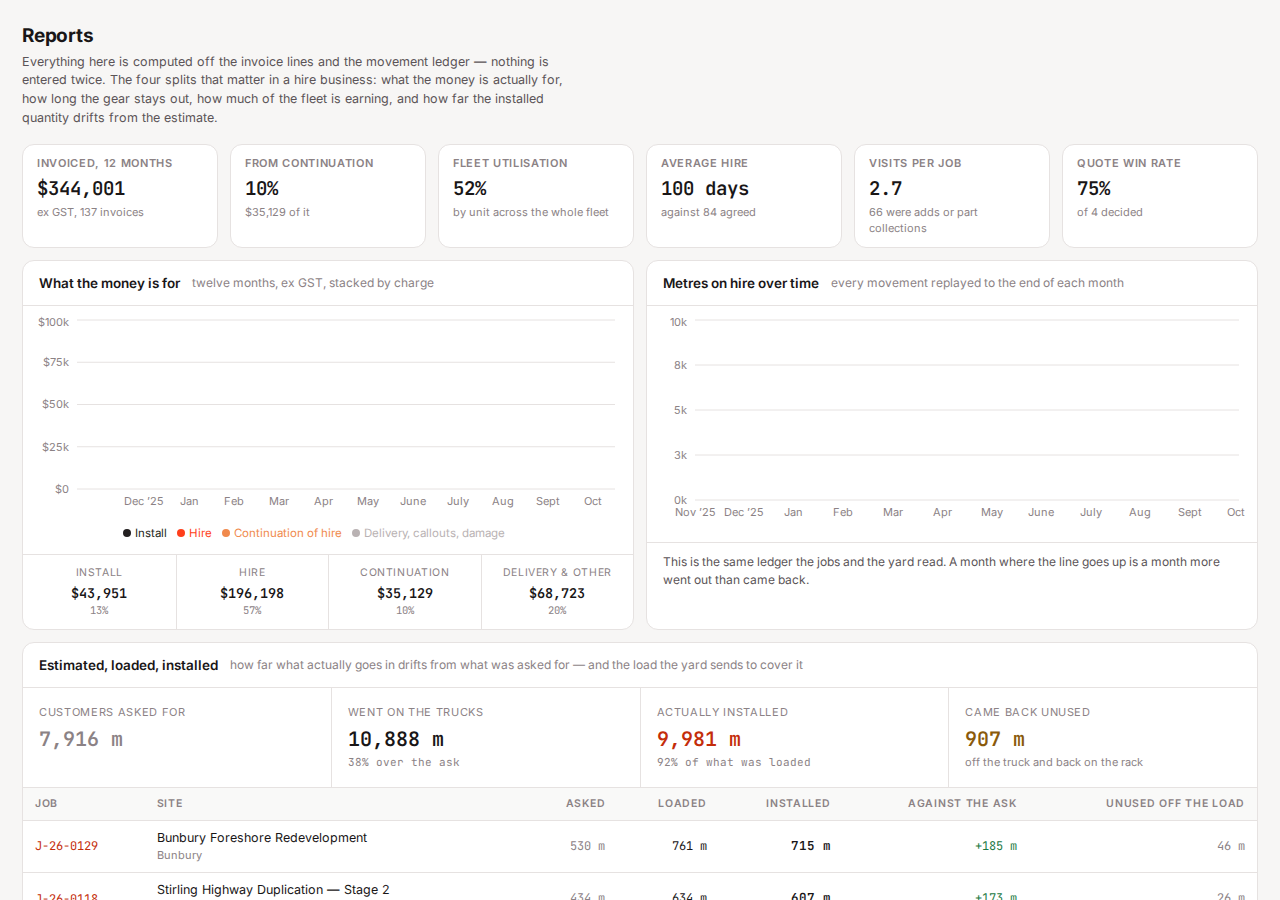Click the Reports page heading

[x=58, y=35]
